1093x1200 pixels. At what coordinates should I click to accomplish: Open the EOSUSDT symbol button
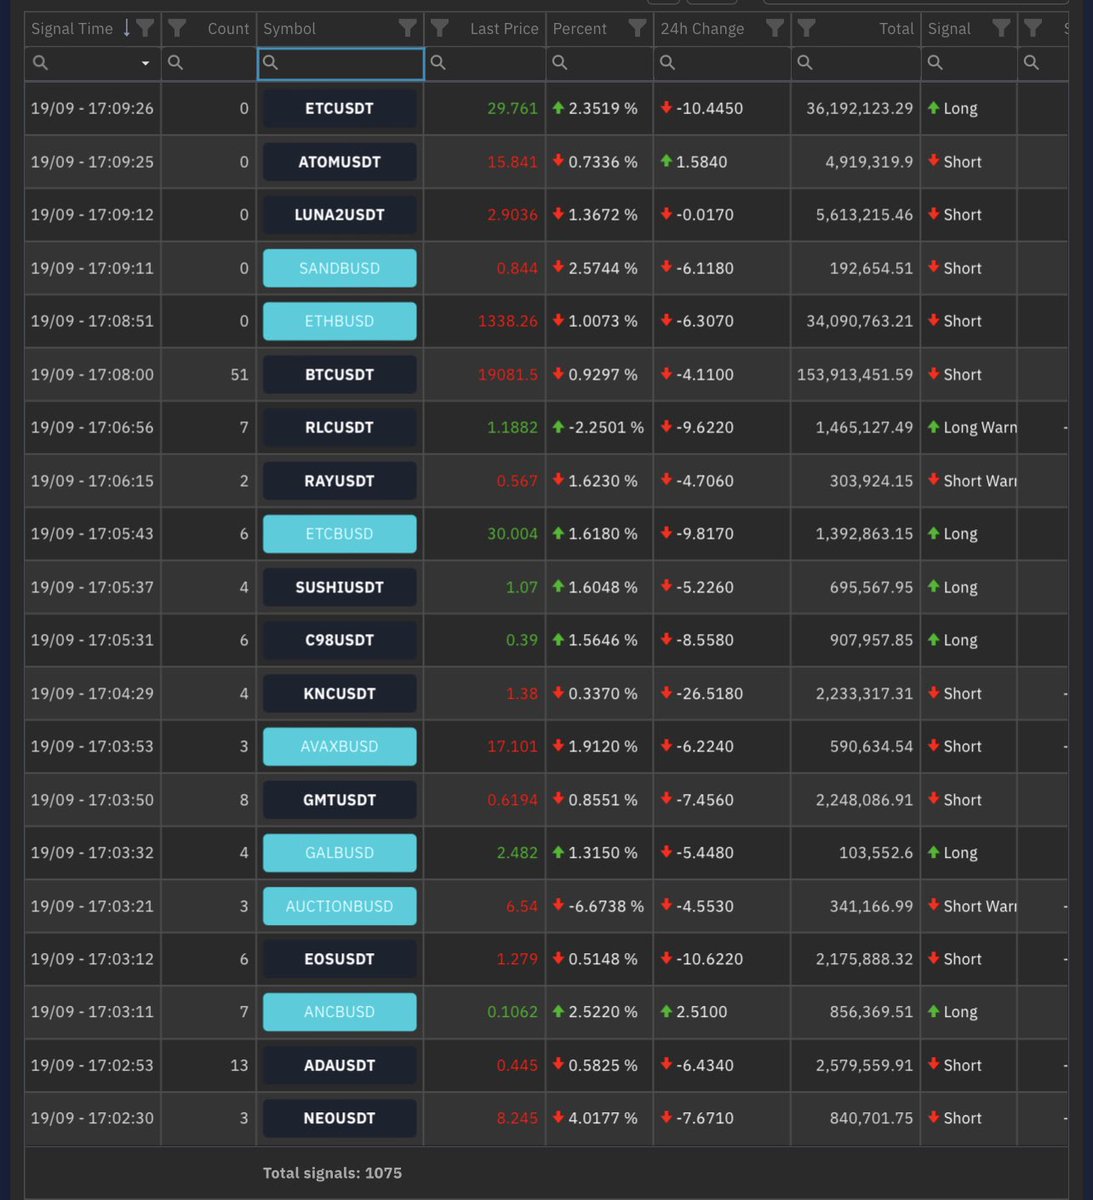pos(339,959)
